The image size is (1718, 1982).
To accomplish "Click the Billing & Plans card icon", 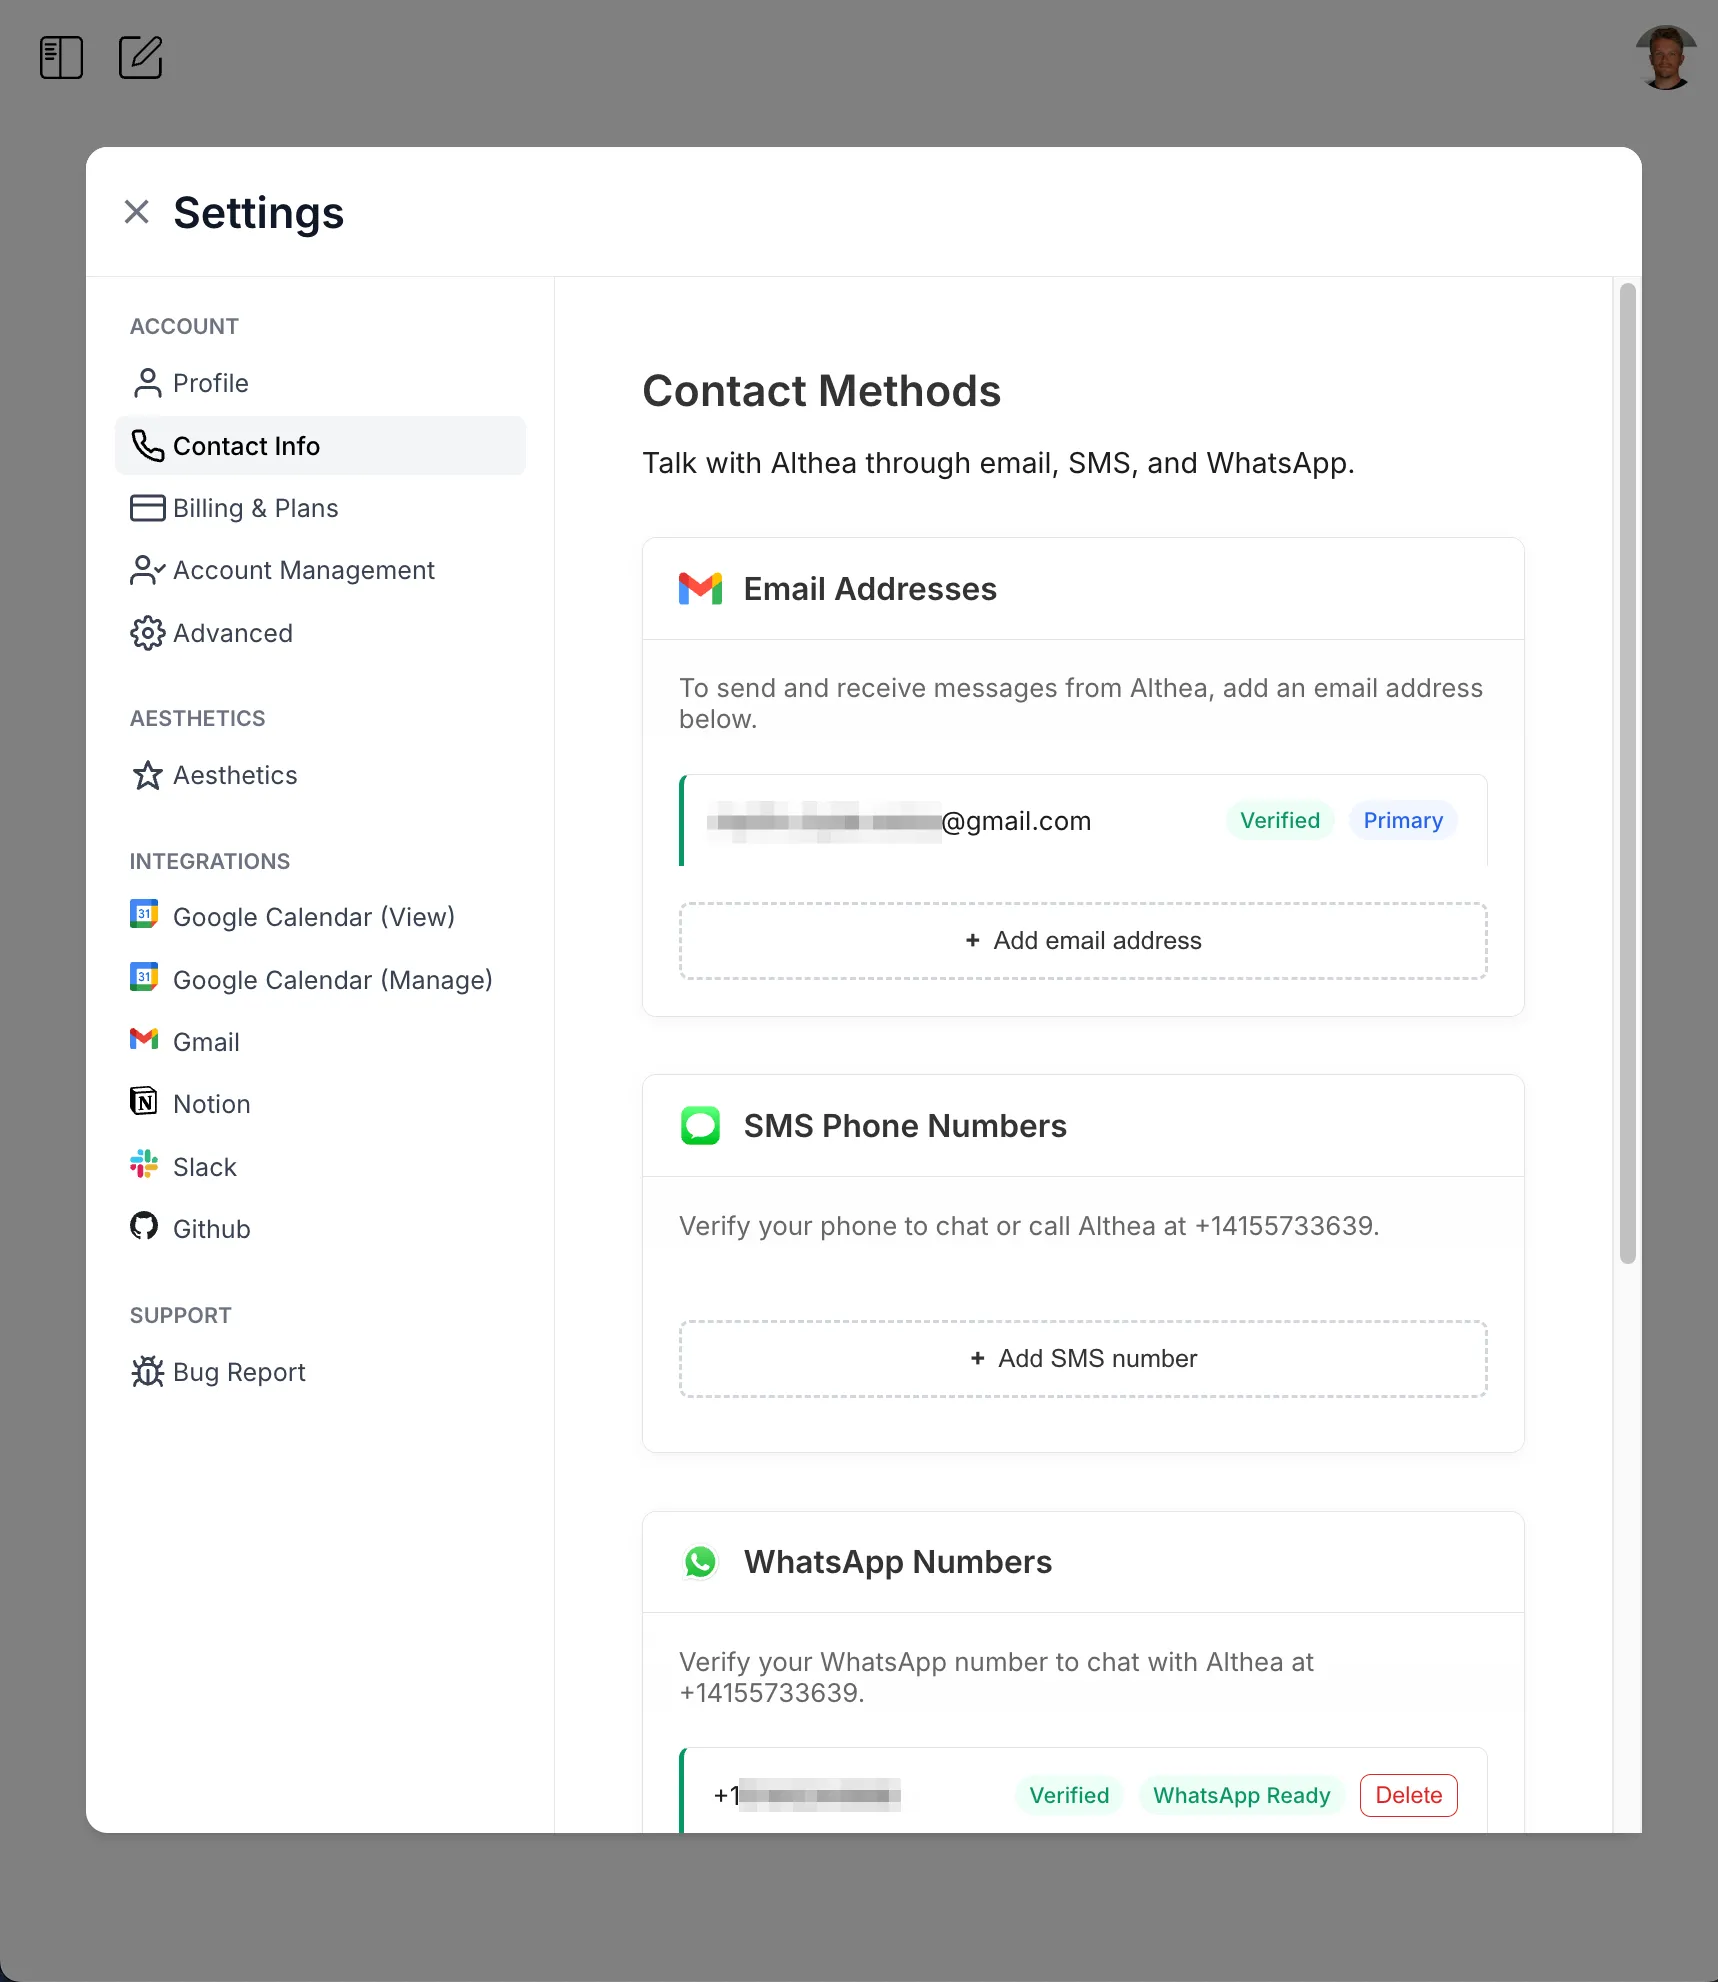I will [x=147, y=508].
